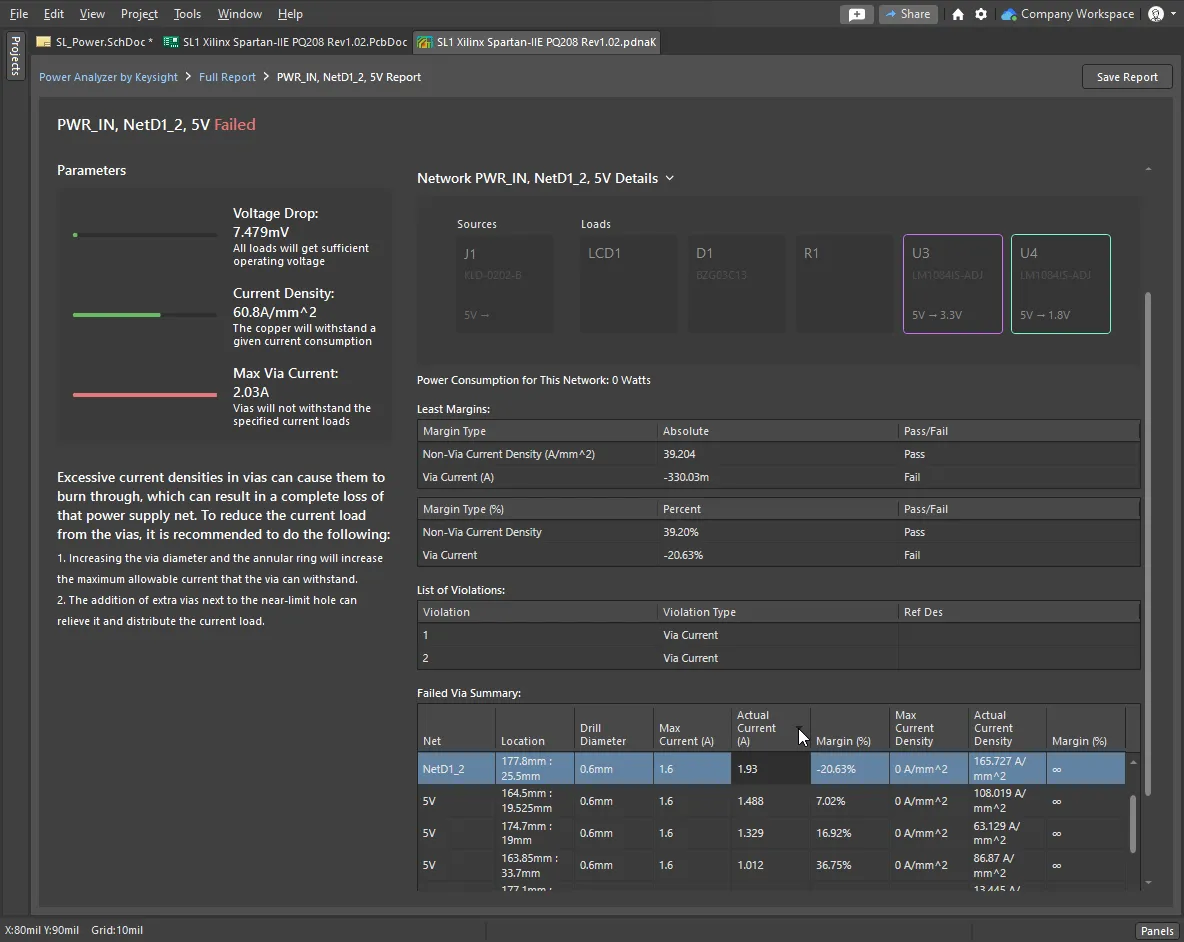Click the Company Workspace cloud icon
This screenshot has width=1184, height=942.
(1009, 14)
